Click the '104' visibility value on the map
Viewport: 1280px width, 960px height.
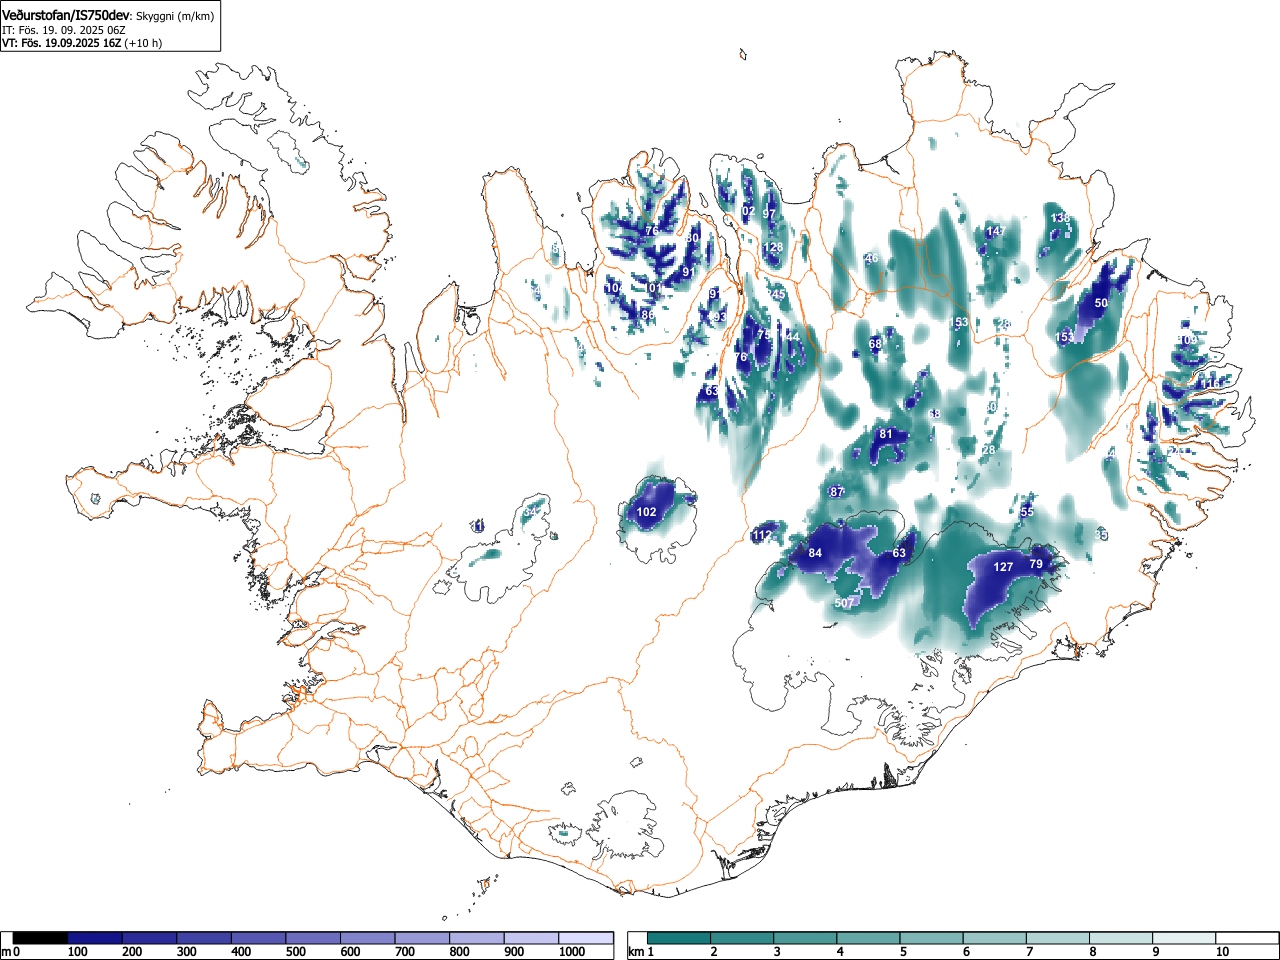click(614, 288)
